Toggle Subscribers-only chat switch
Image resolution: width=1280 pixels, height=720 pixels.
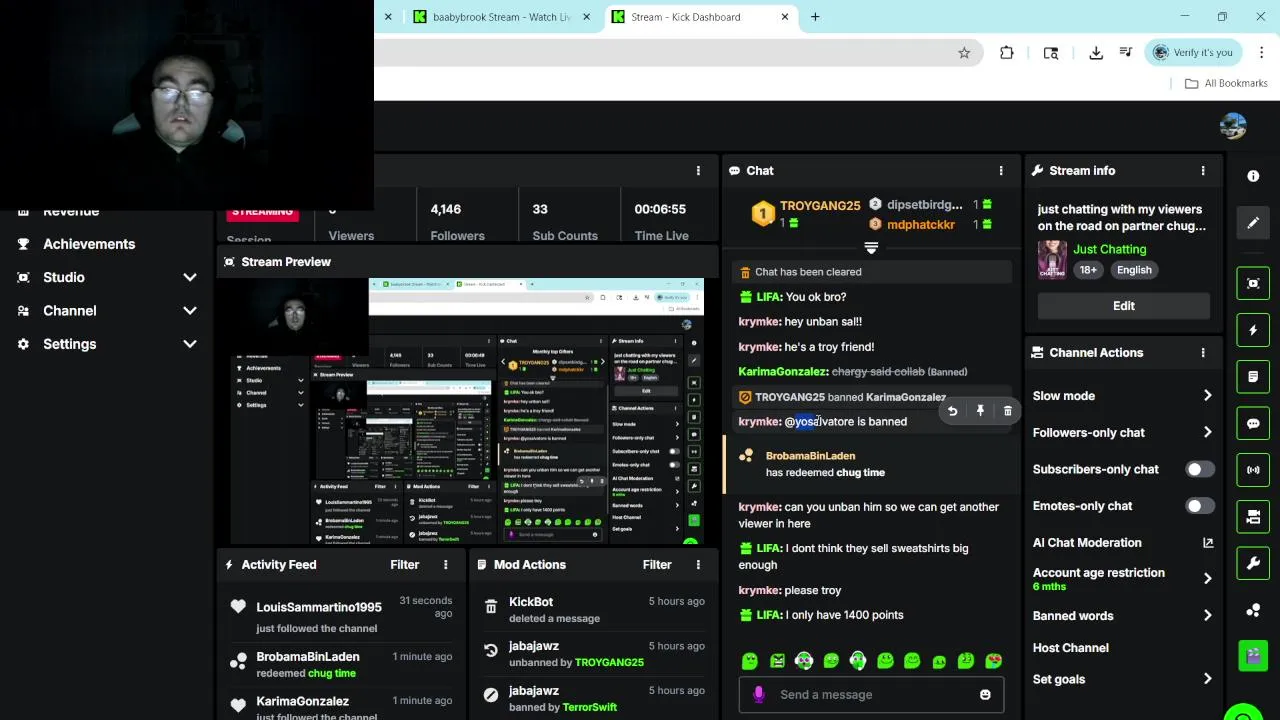1199,469
